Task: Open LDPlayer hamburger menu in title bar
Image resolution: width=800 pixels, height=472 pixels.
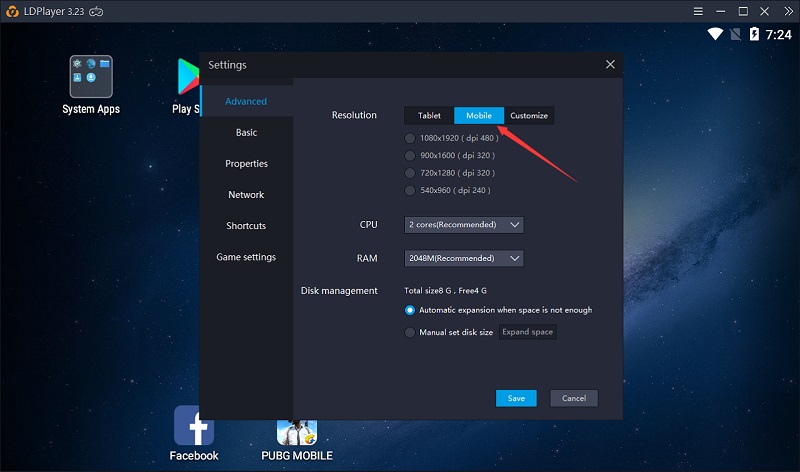Action: (698, 11)
